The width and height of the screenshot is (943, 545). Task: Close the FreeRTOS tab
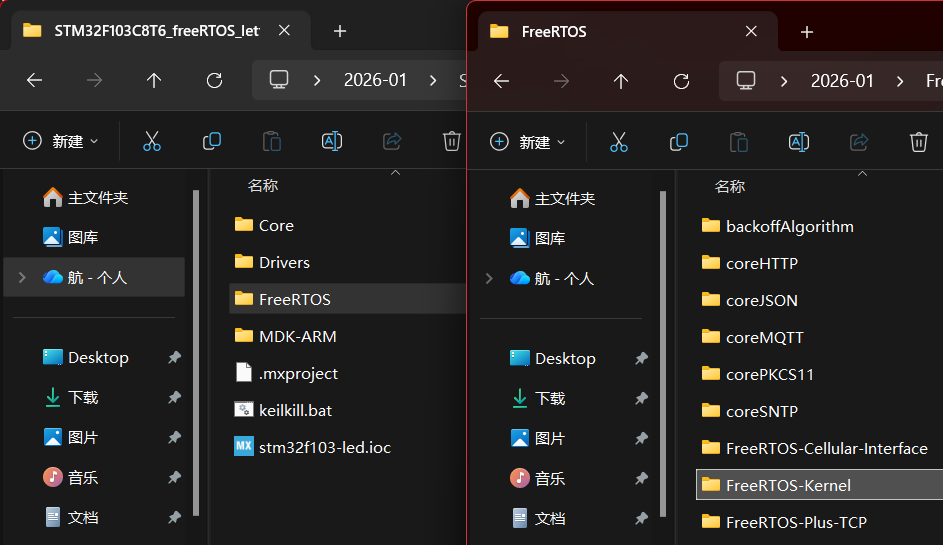coord(751,31)
